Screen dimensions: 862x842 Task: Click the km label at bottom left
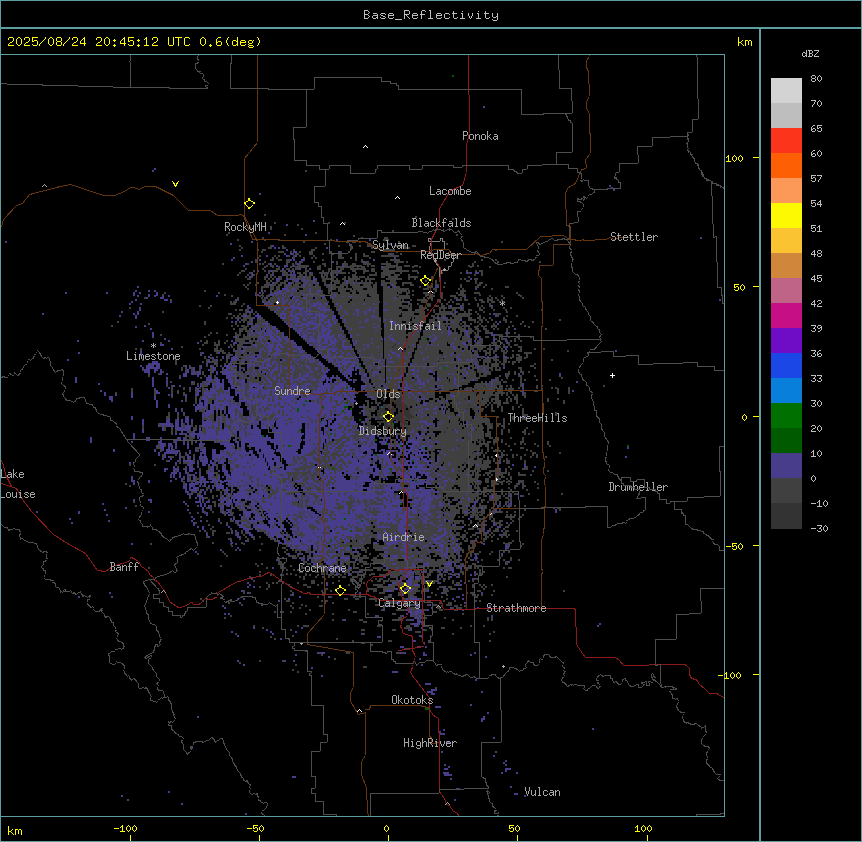pyautogui.click(x=15, y=831)
